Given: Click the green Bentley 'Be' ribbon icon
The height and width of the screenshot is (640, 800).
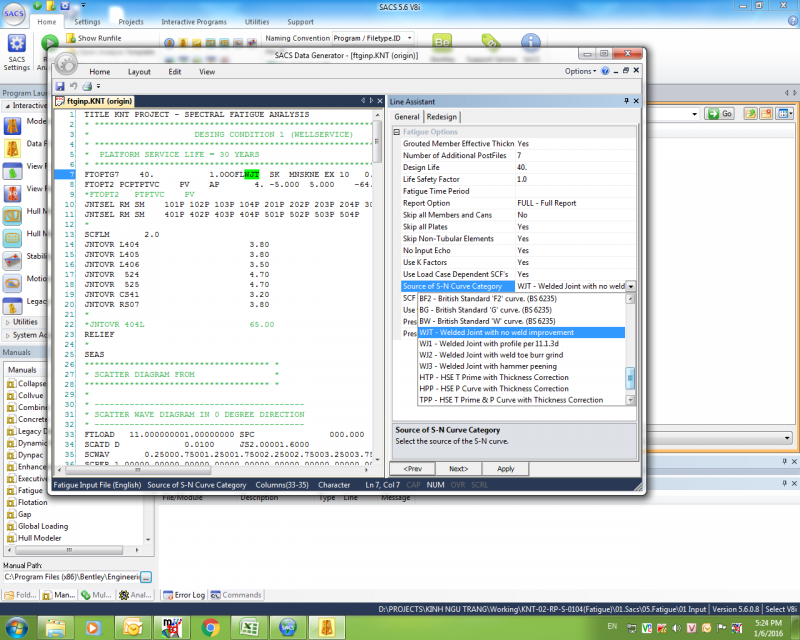Looking at the screenshot, I should [442, 42].
